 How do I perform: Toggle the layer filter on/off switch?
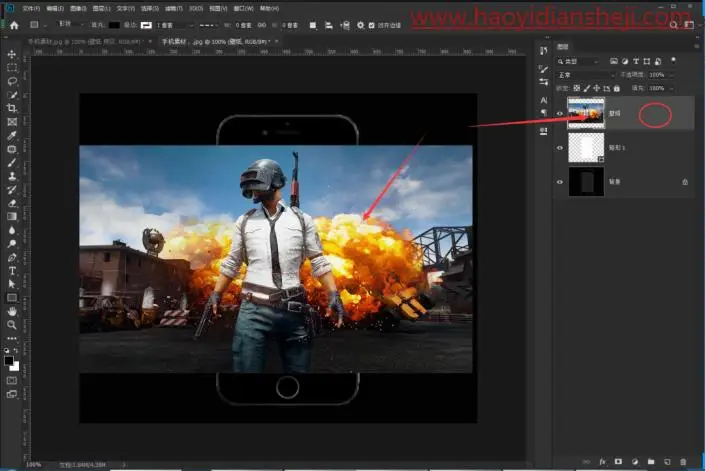(x=673, y=60)
